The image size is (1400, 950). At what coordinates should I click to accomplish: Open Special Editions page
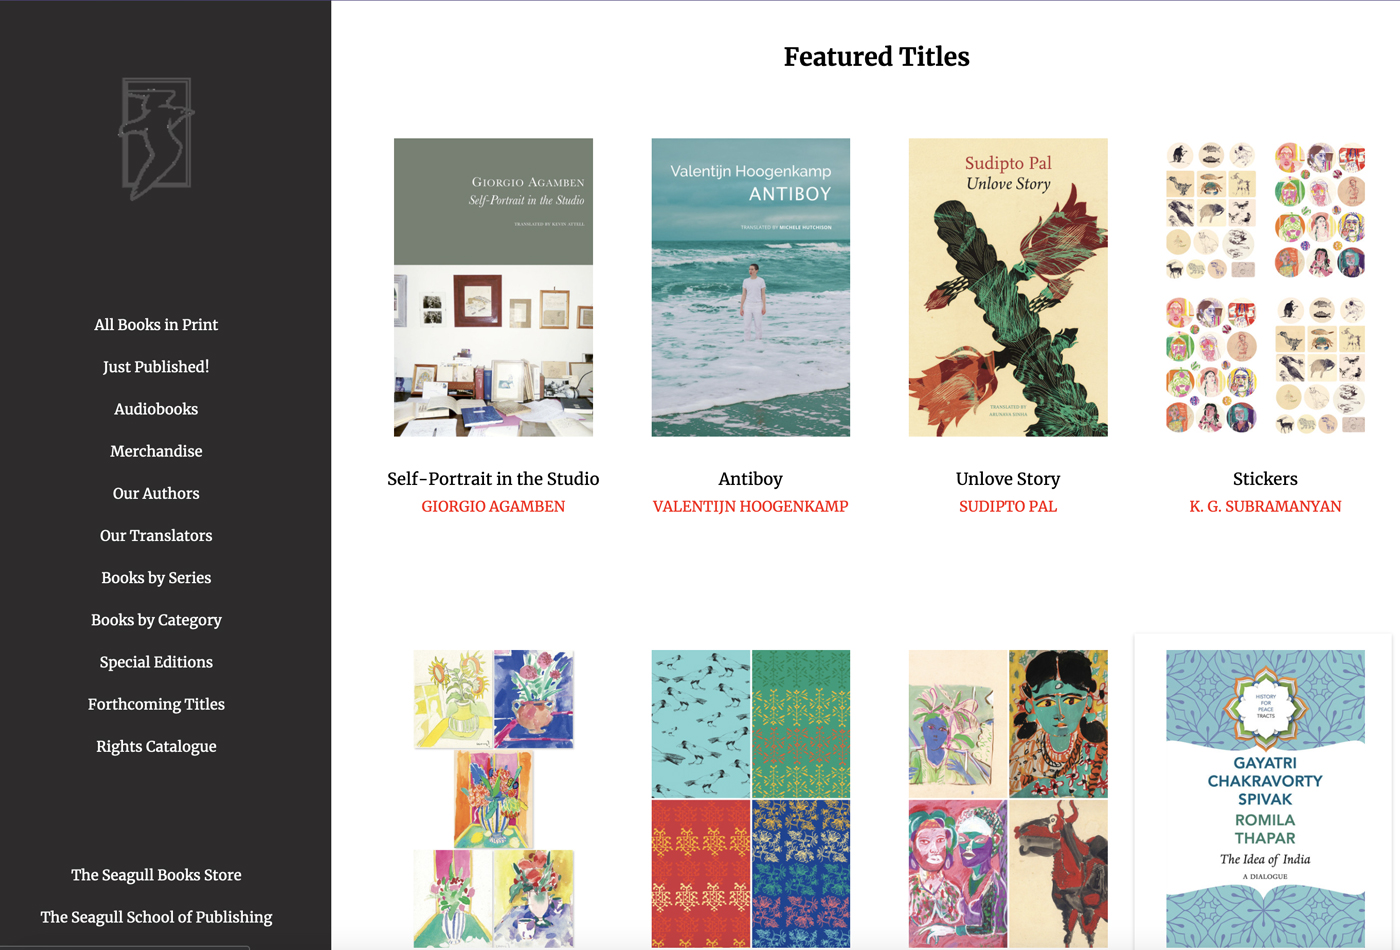click(156, 662)
